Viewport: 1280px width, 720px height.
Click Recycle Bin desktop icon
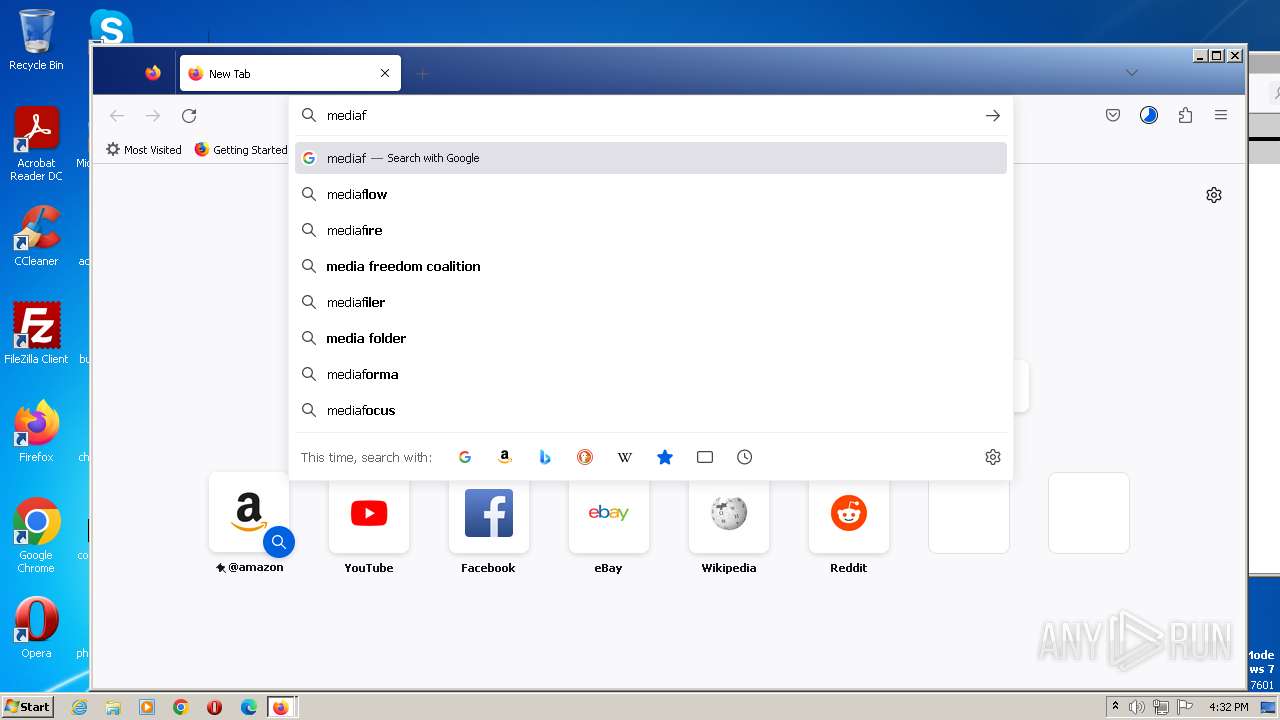pos(36,40)
